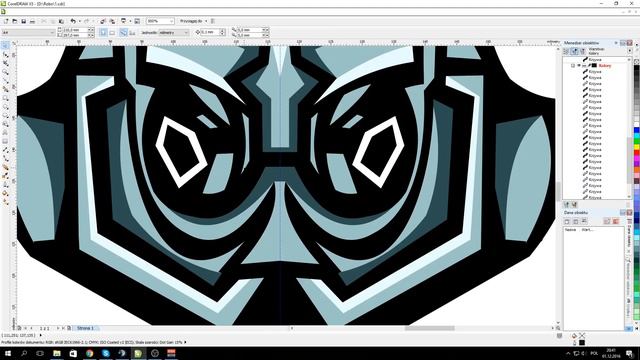The height and width of the screenshot is (360, 640).
Task: Open Layer Manager view button
Action: pos(582,51)
